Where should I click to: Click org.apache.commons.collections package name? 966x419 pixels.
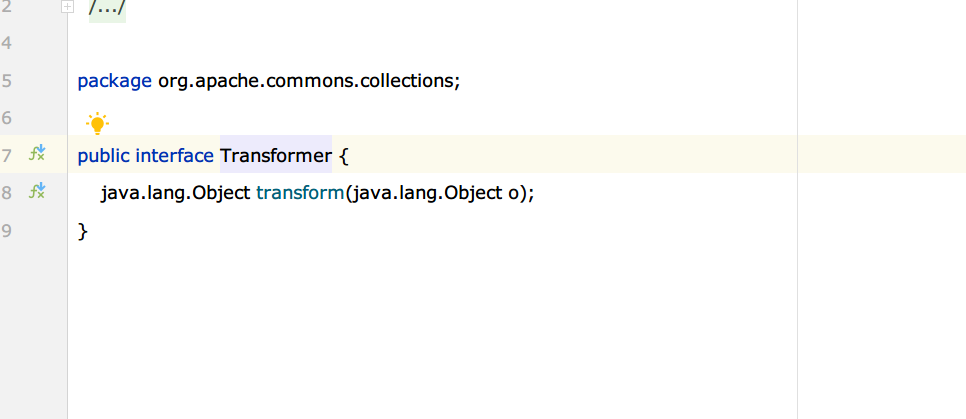(x=306, y=81)
